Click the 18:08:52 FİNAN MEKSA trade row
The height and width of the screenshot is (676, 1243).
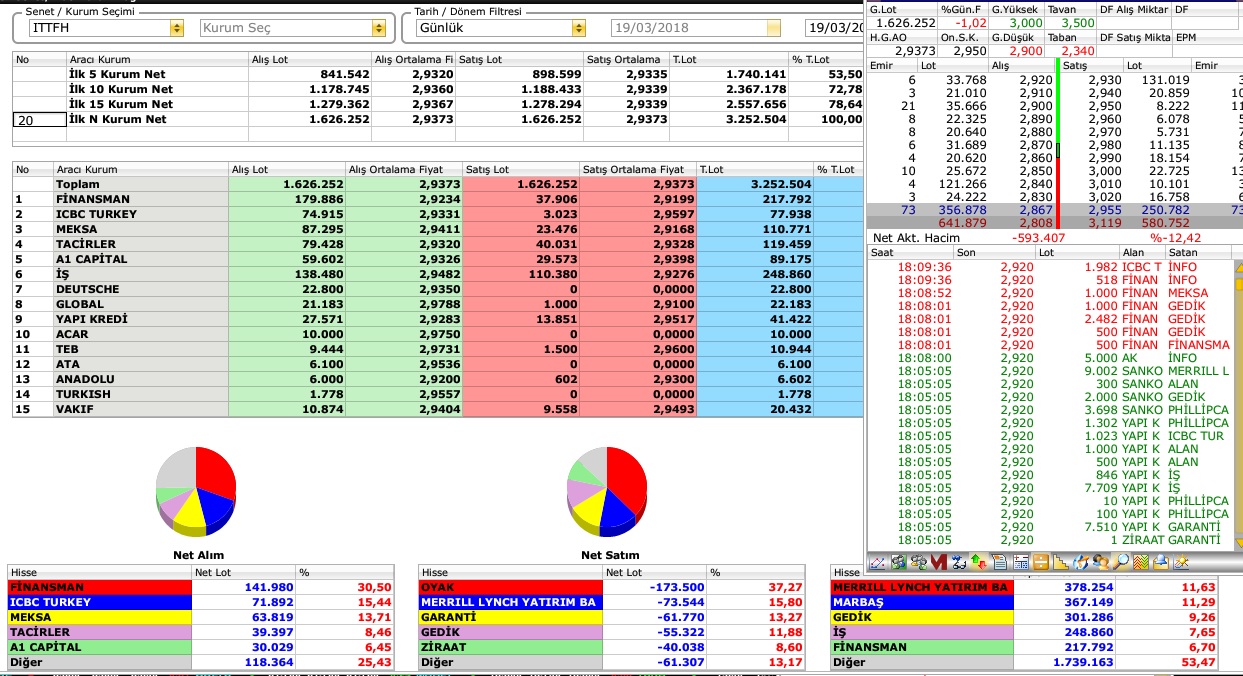pyautogui.click(x=1050, y=293)
